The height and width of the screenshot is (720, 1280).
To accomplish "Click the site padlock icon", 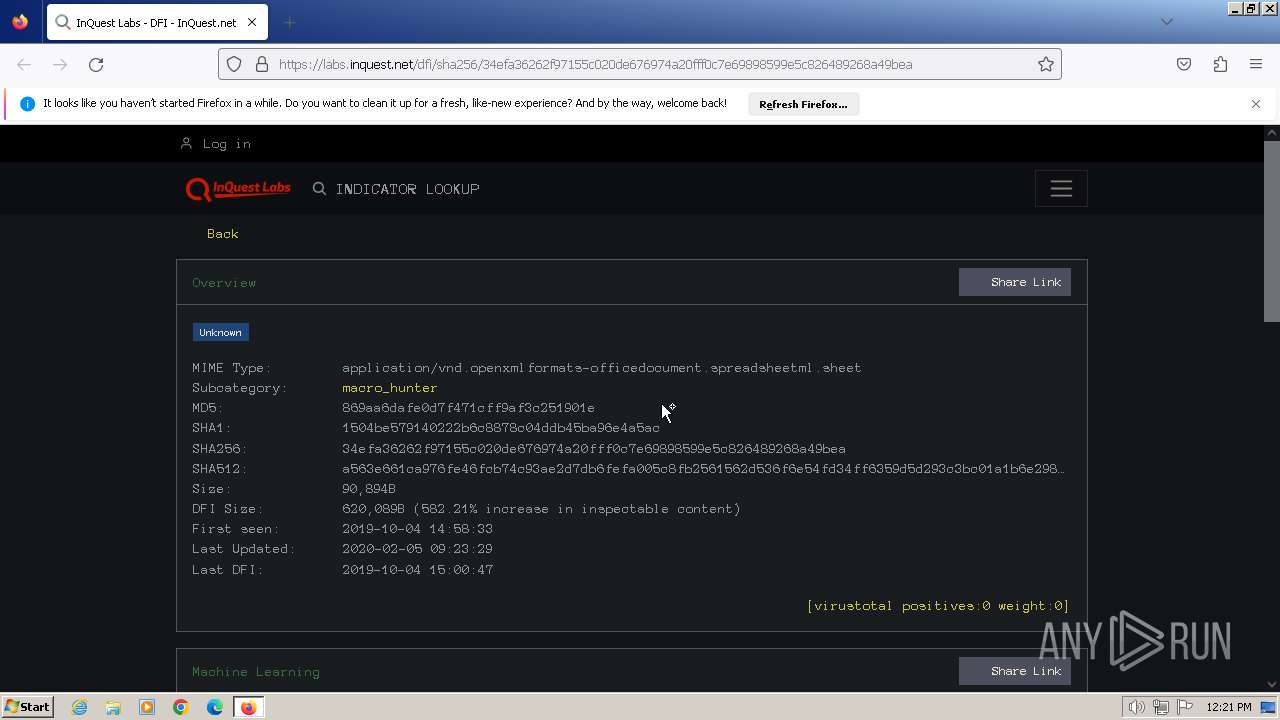I will [x=262, y=64].
